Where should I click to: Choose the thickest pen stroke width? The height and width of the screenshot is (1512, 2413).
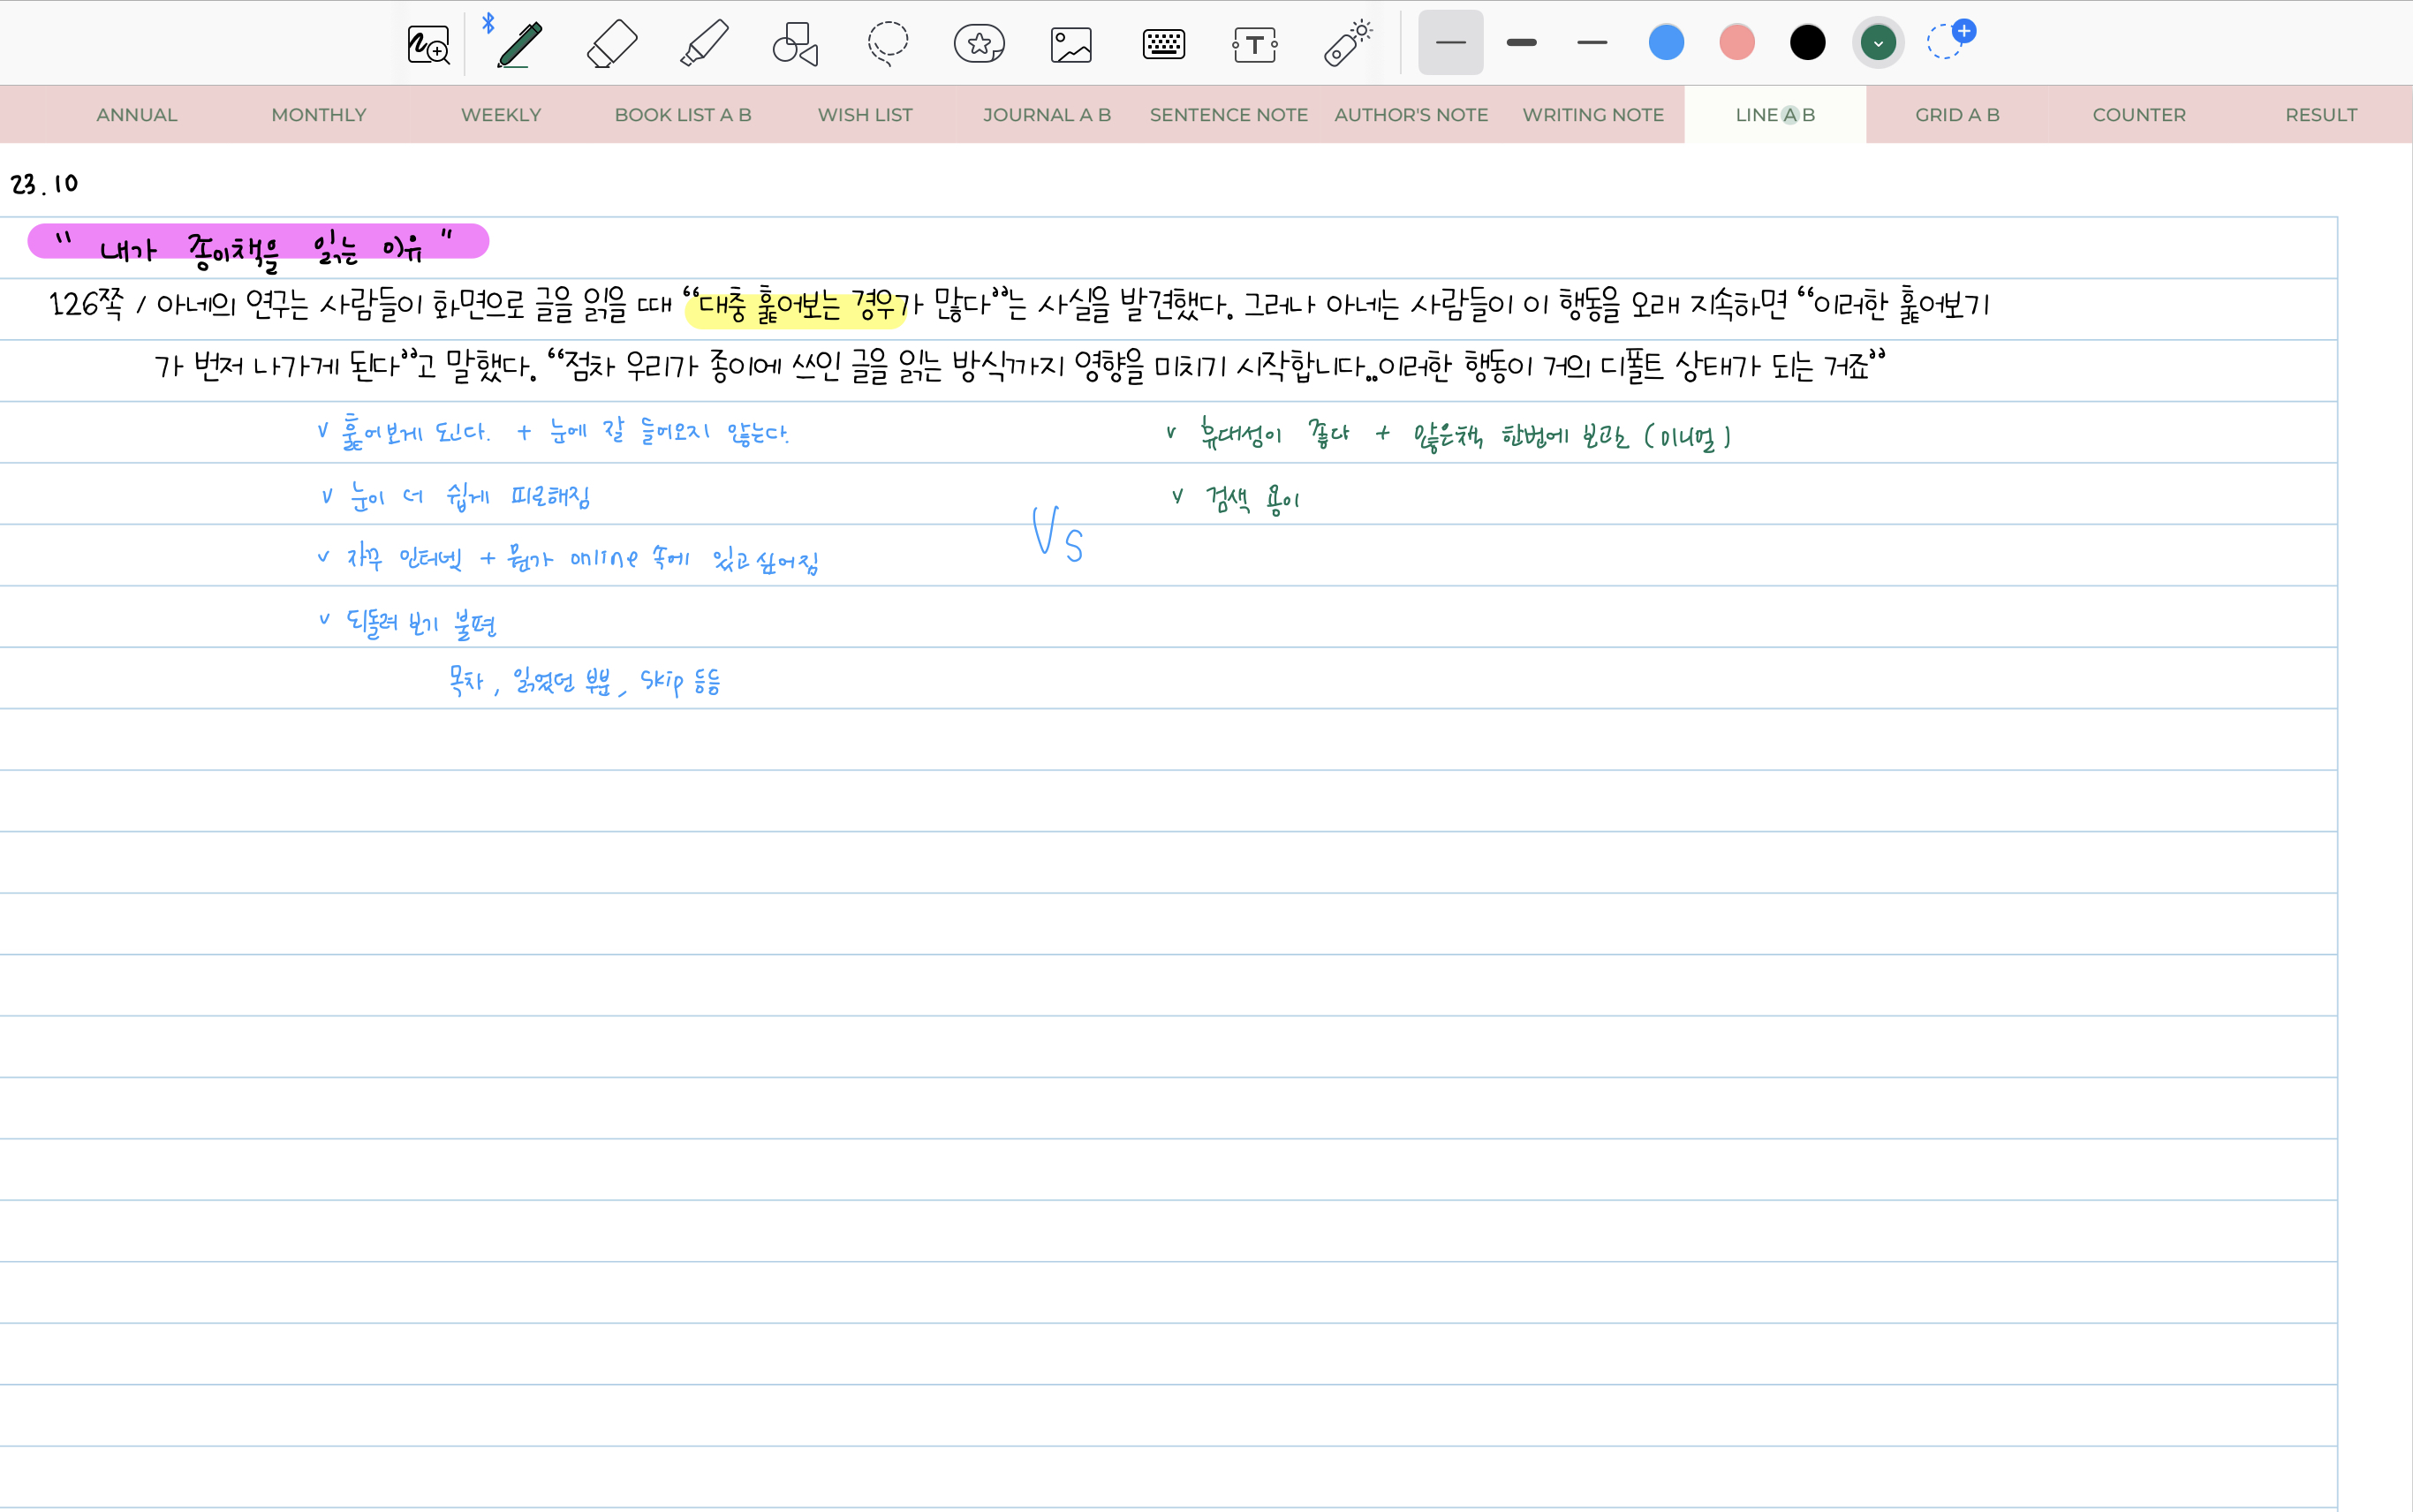tap(1521, 43)
